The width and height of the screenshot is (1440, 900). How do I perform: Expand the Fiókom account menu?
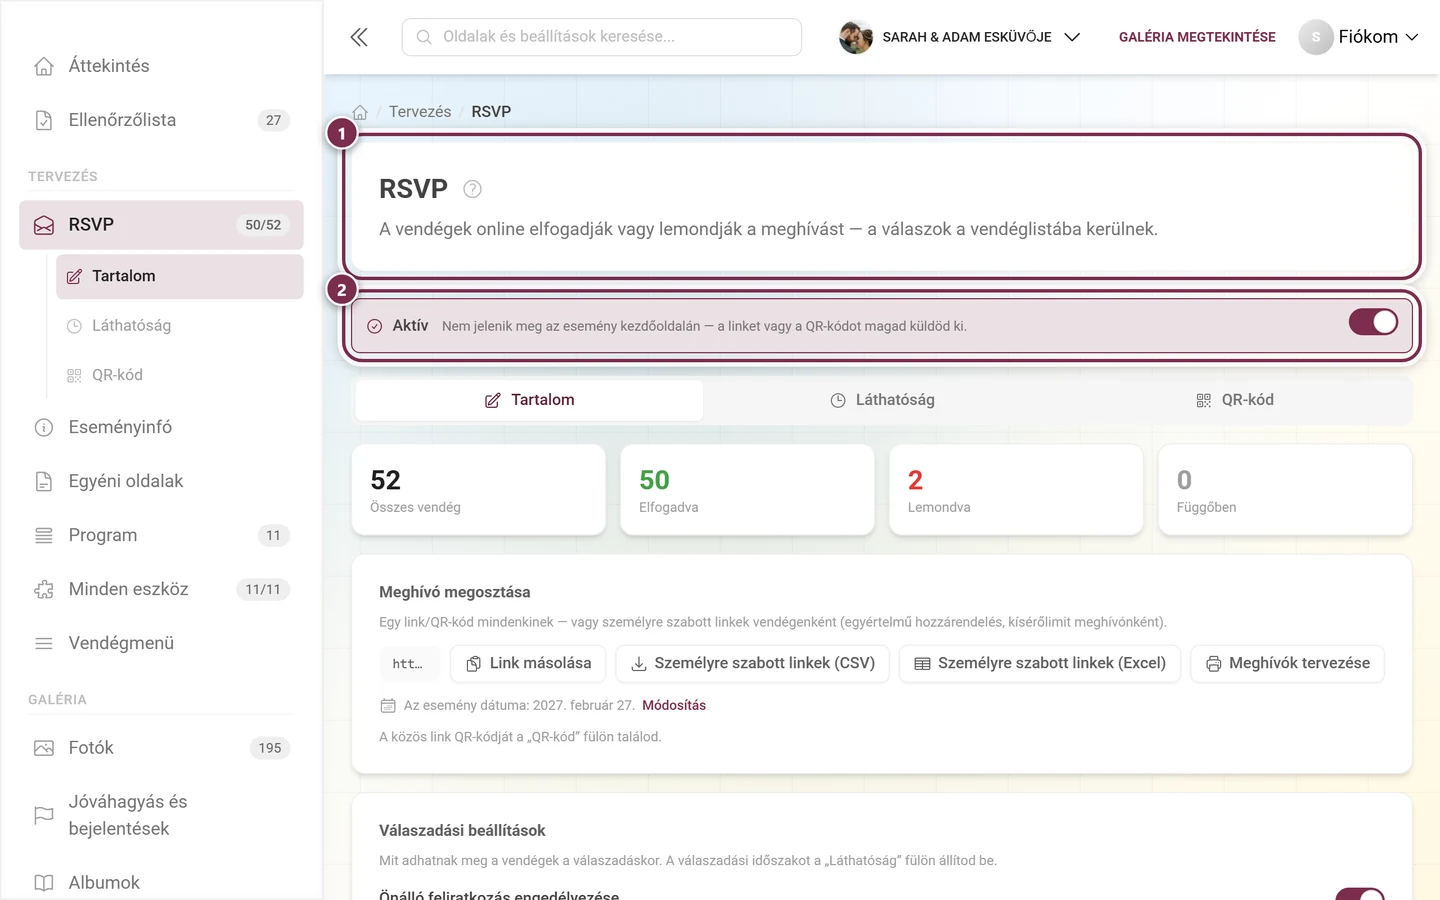(1358, 37)
